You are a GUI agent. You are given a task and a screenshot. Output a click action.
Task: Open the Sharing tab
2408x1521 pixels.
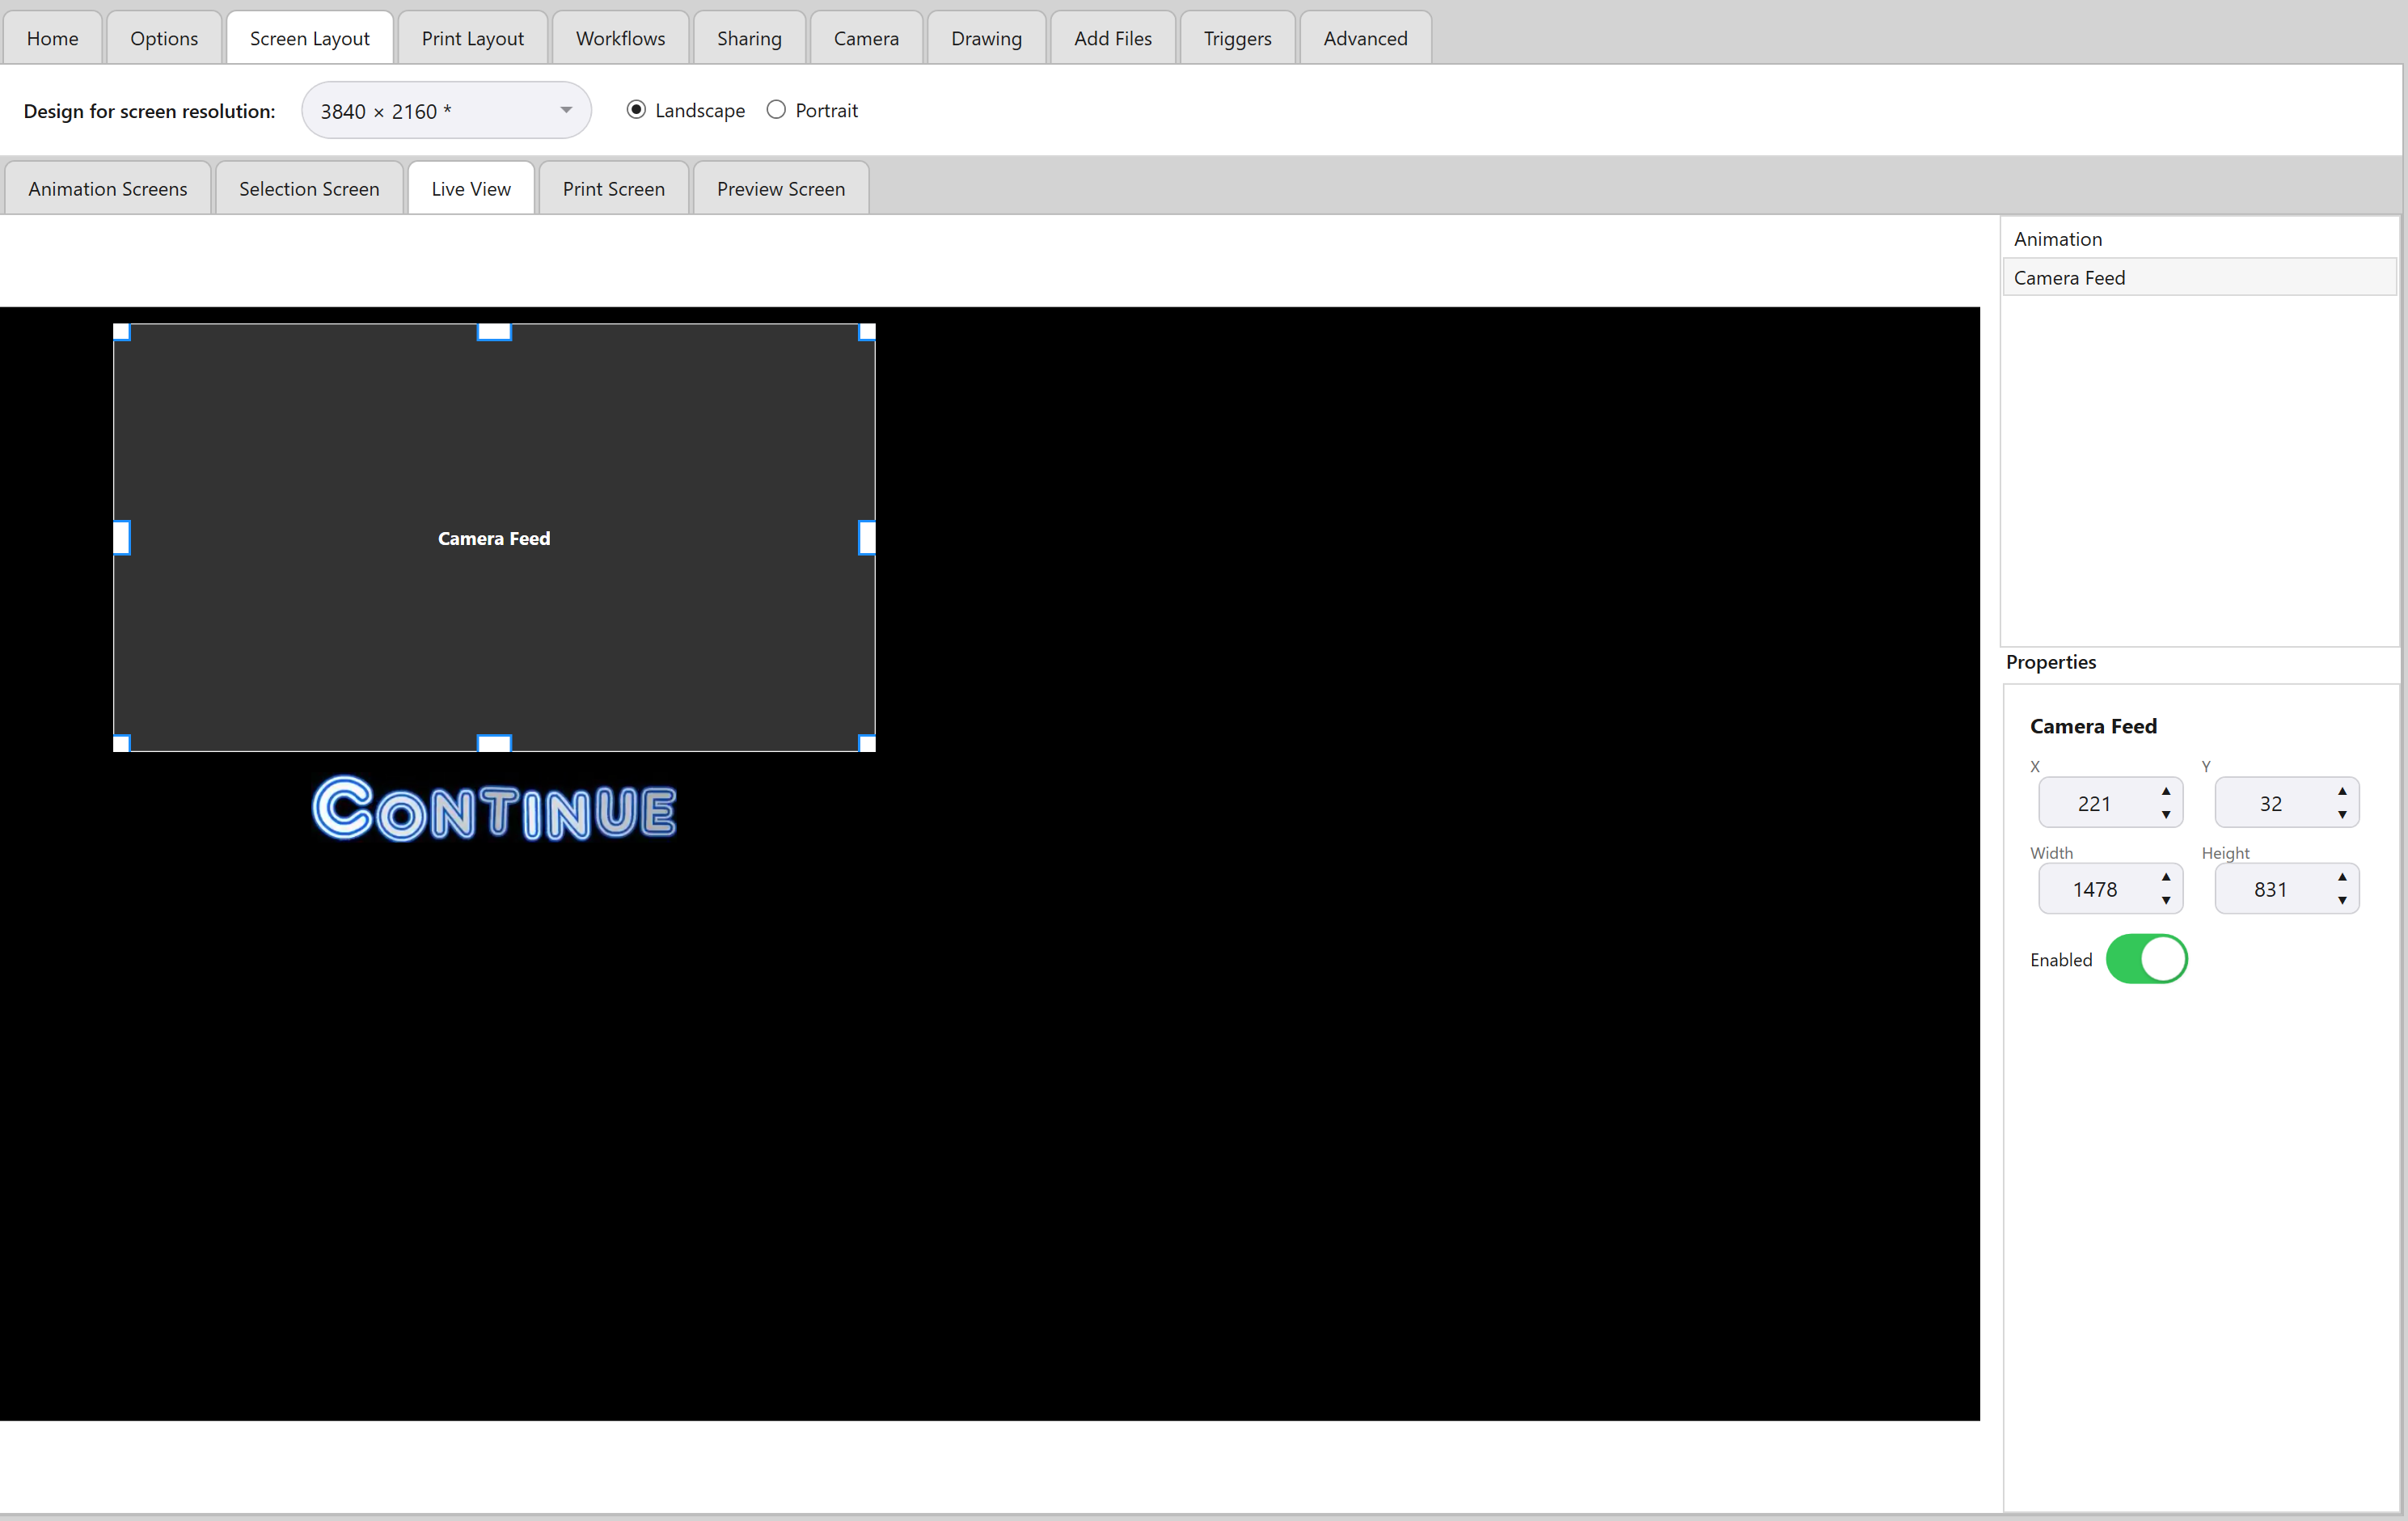tap(749, 38)
